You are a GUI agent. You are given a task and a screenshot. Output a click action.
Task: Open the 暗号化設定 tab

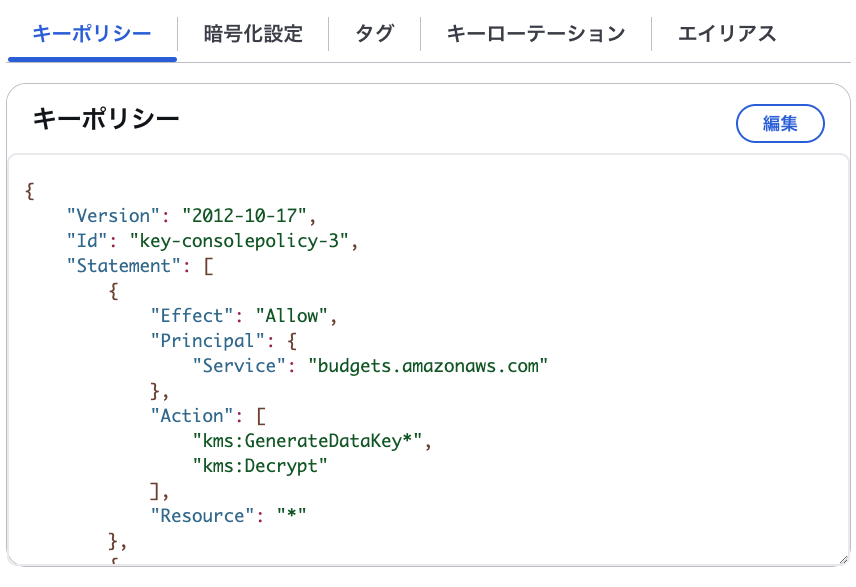pos(252,34)
